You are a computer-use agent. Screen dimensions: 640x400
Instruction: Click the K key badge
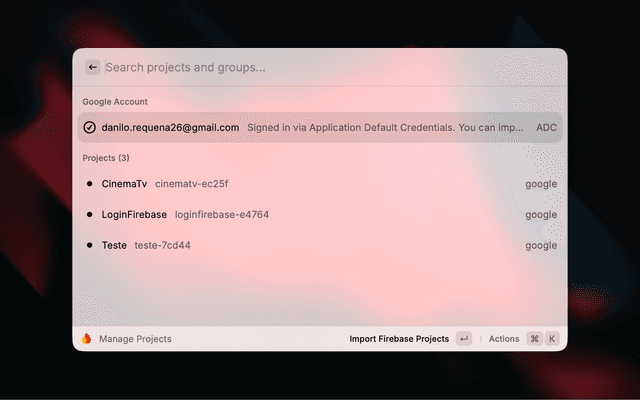point(552,338)
